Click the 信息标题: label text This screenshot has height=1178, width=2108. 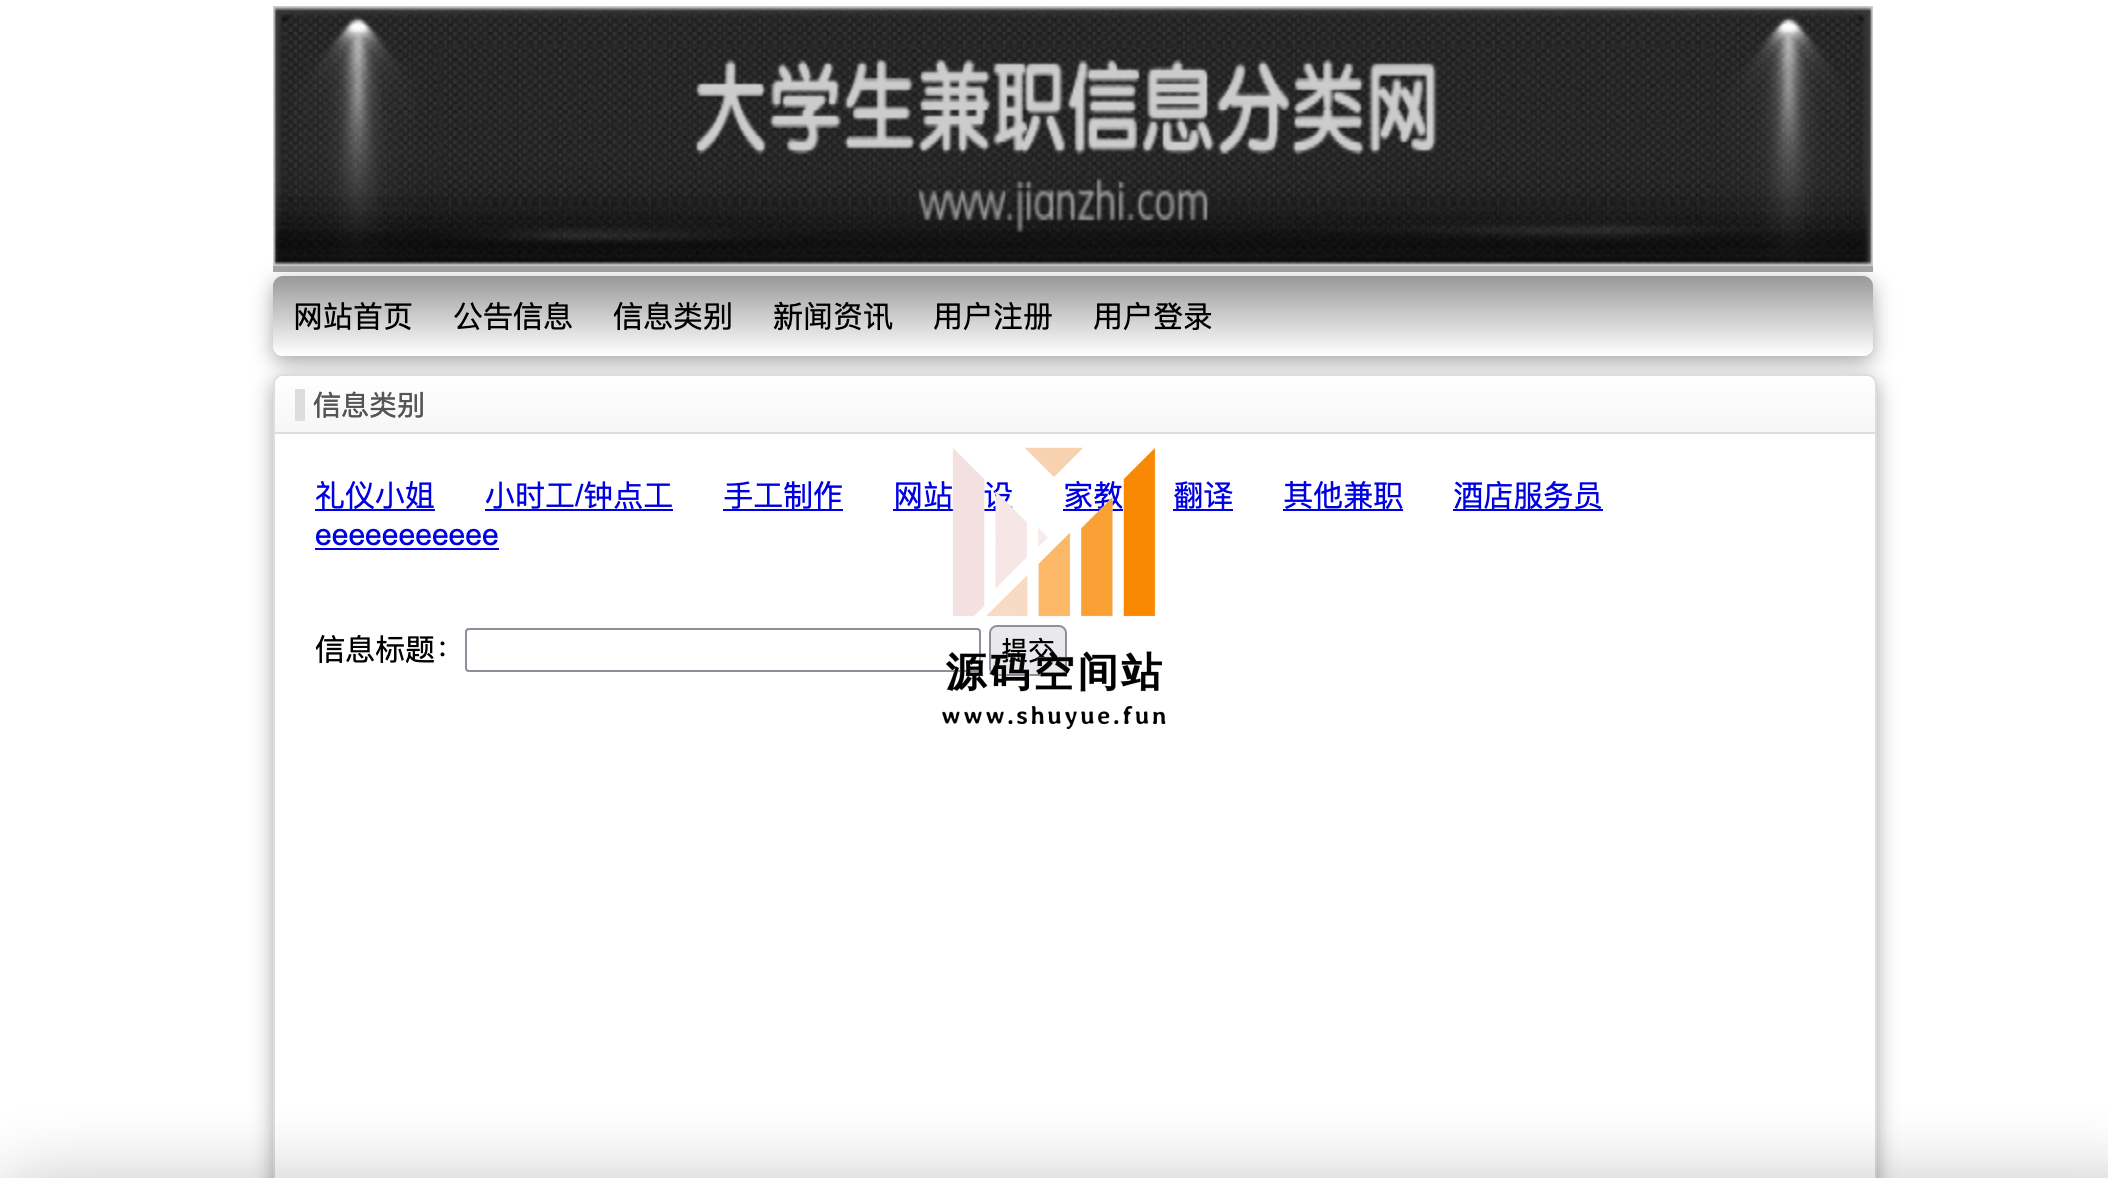[382, 650]
